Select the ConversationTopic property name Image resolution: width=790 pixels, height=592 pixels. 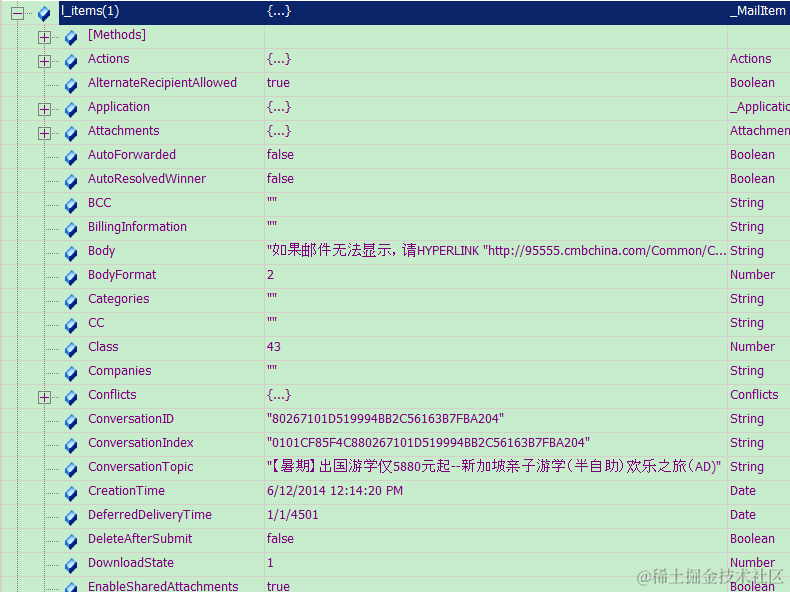(x=141, y=467)
